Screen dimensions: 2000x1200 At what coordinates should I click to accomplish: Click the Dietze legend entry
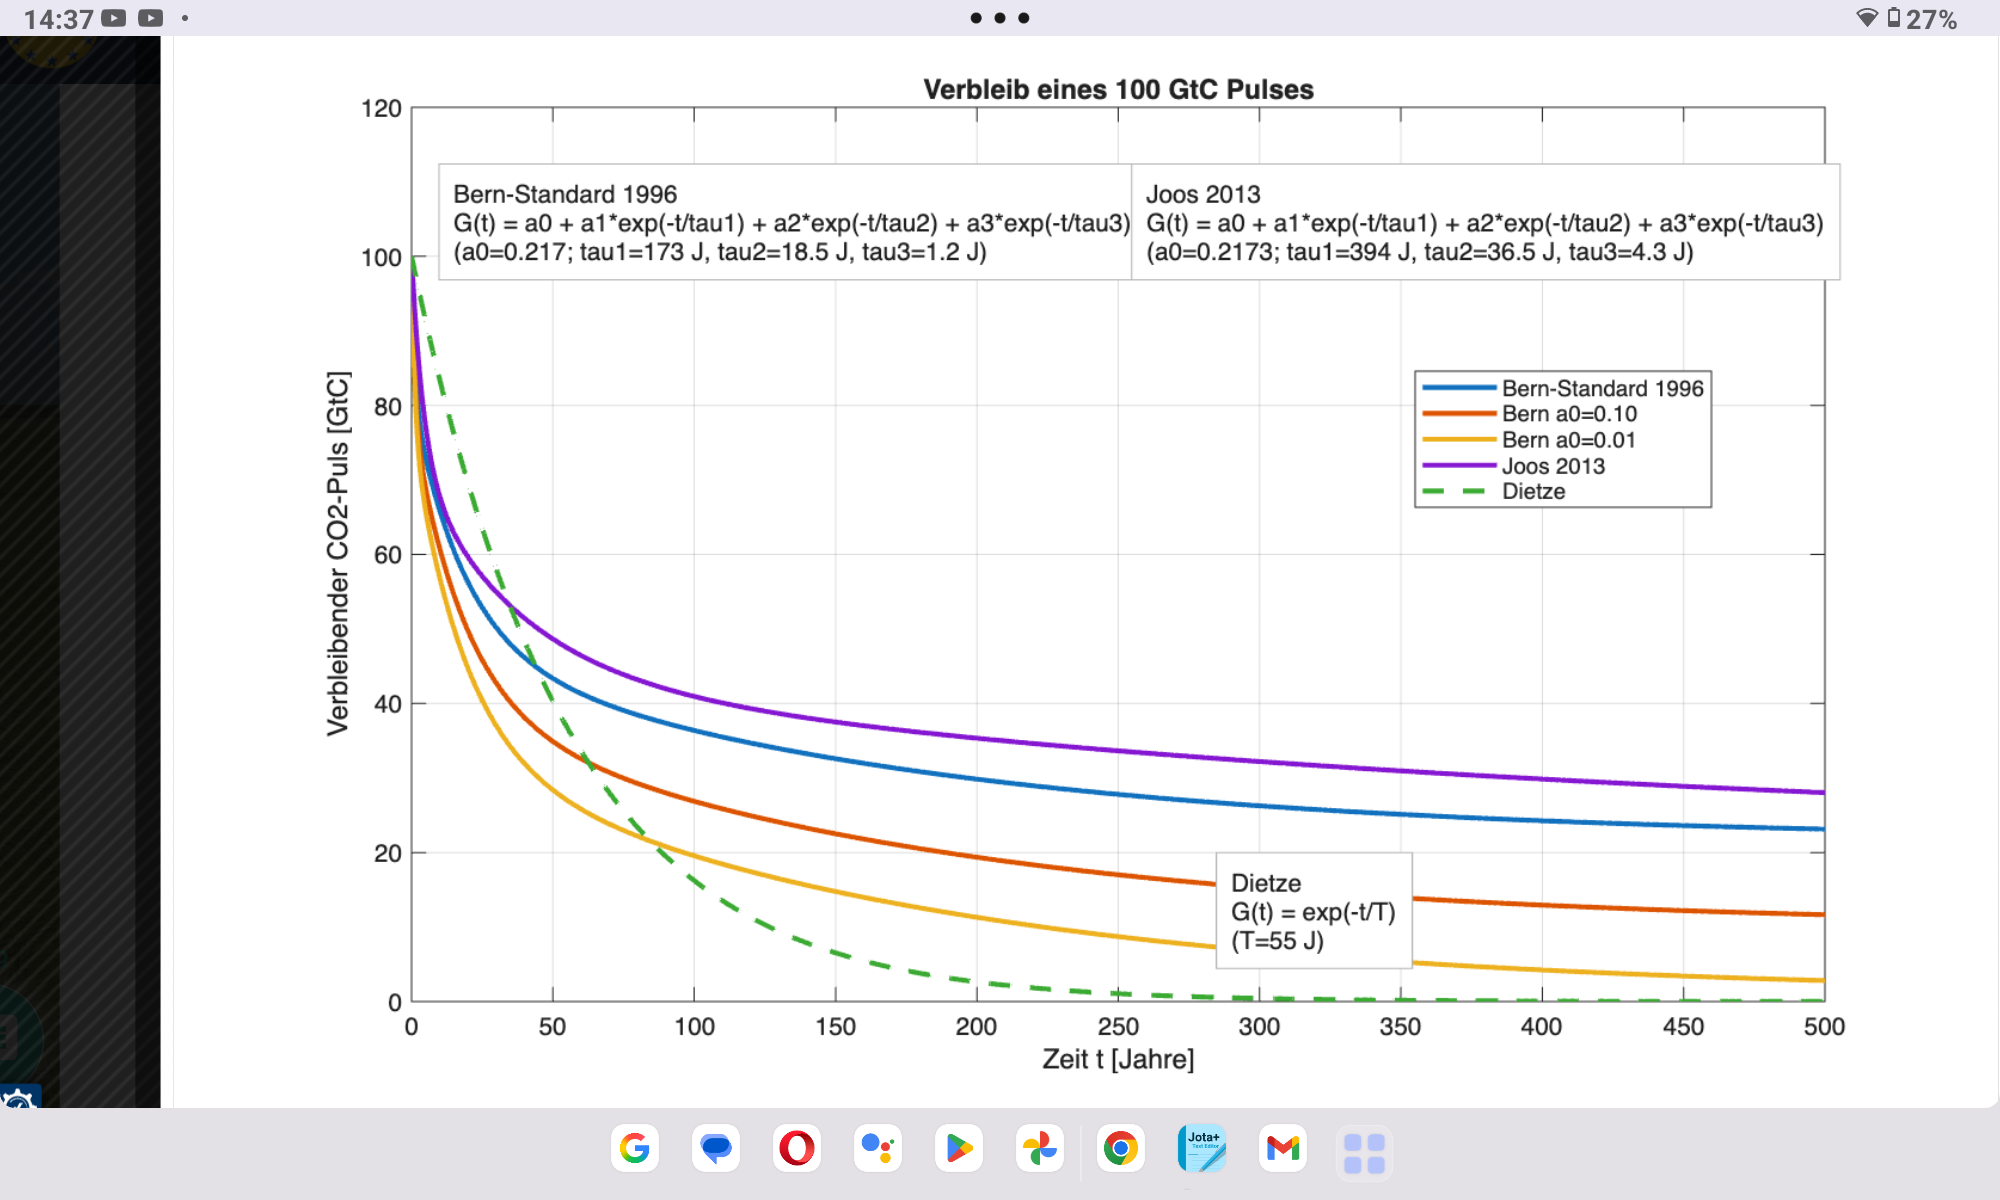(x=1533, y=491)
